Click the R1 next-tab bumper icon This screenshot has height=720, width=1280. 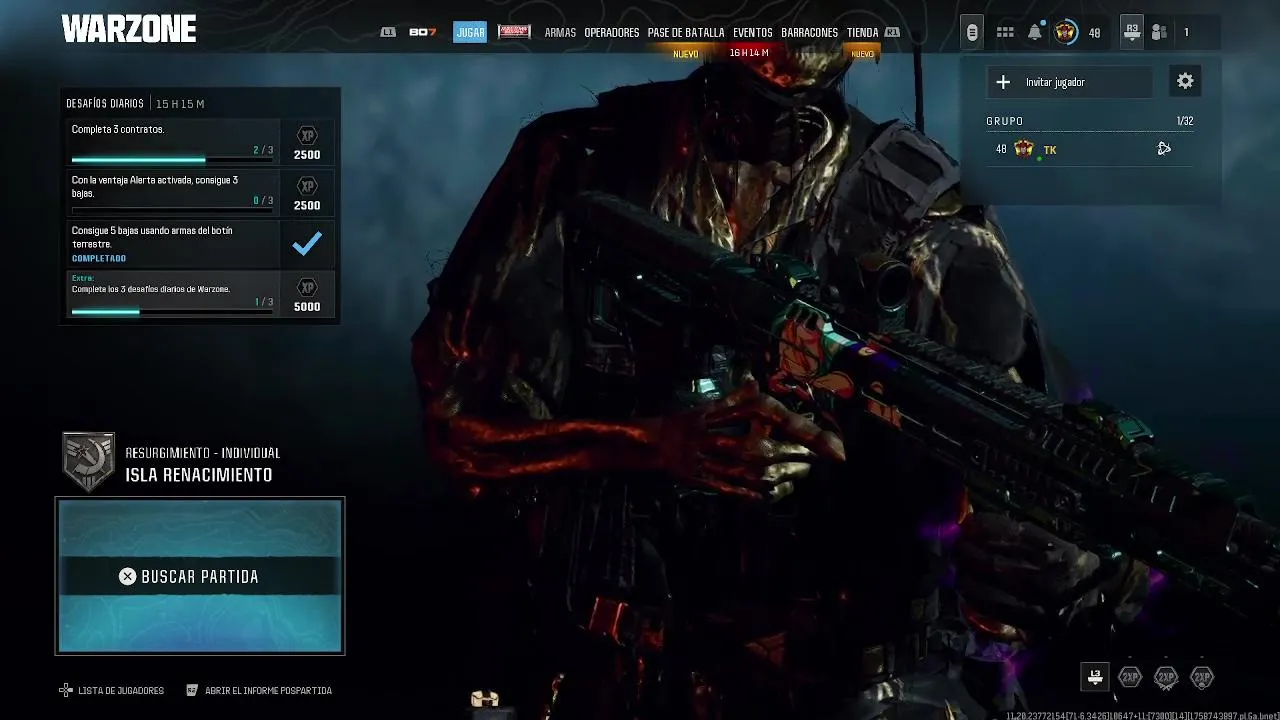(892, 32)
